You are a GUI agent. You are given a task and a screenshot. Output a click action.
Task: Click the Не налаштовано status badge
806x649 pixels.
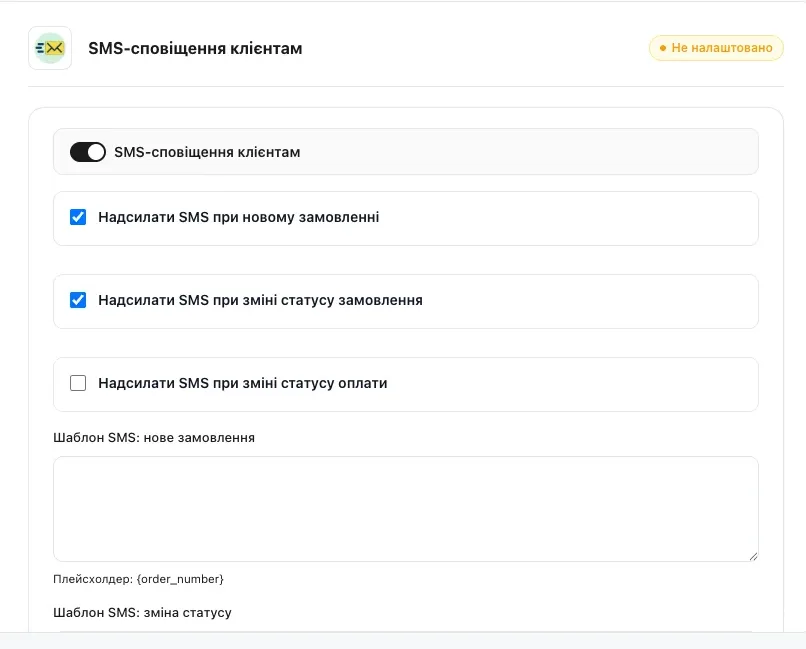[x=716, y=48]
